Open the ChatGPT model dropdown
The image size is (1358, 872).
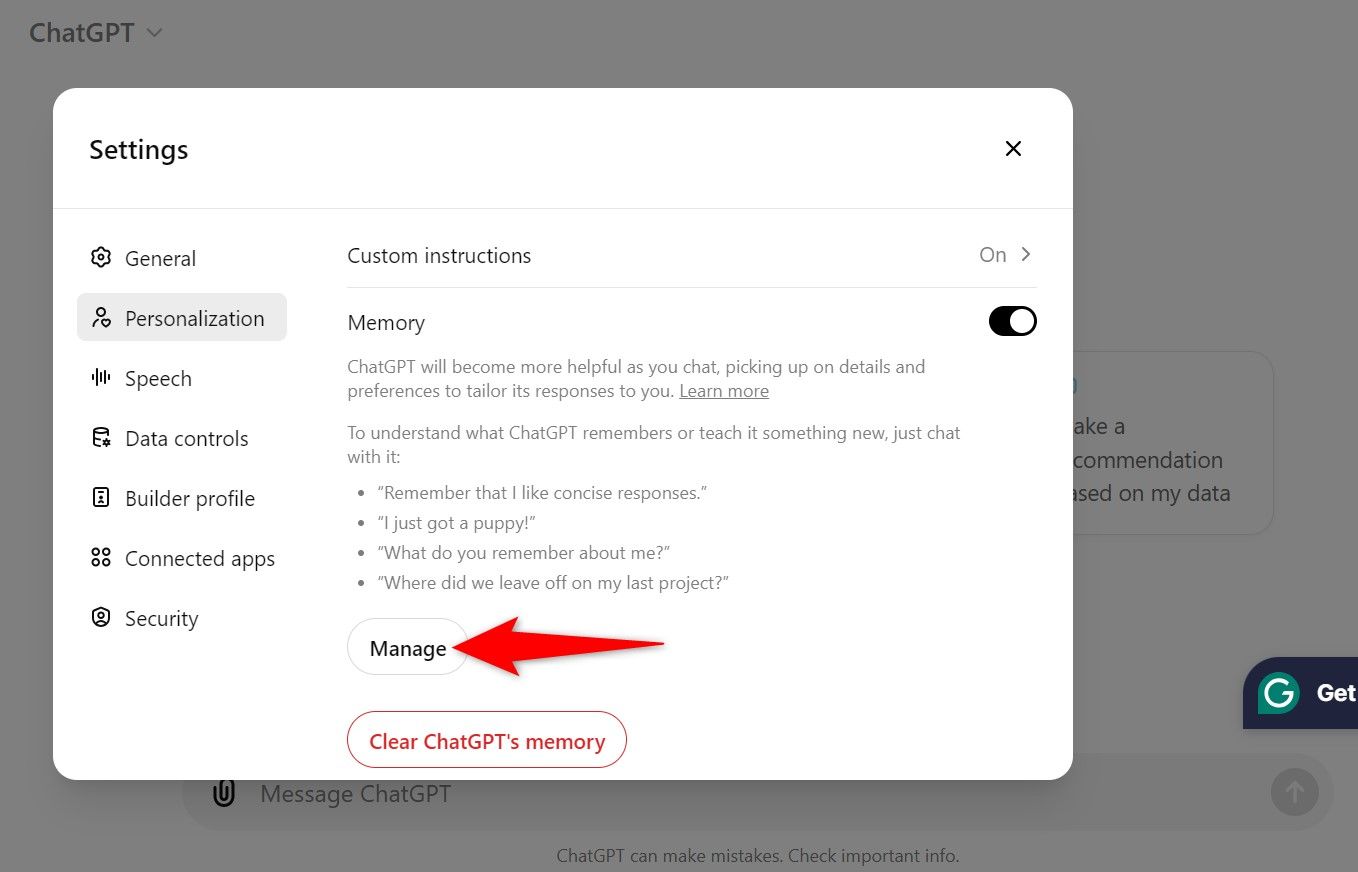click(x=96, y=32)
